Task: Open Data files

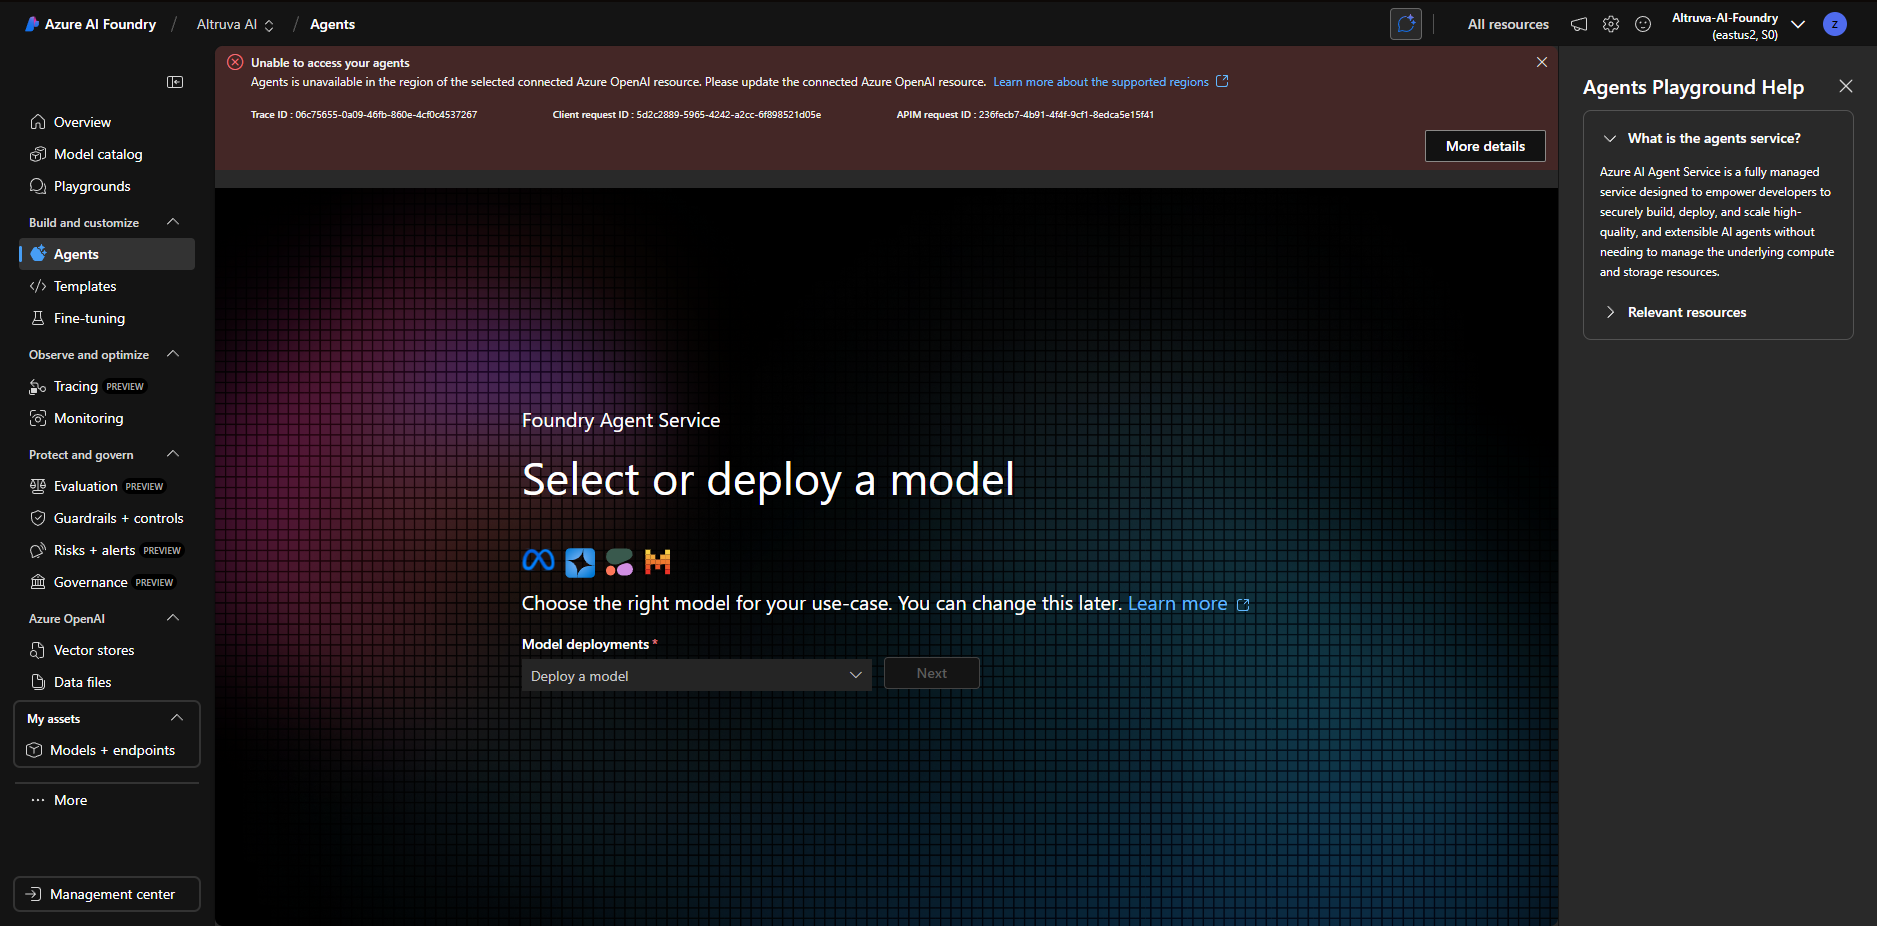Action: [107, 682]
